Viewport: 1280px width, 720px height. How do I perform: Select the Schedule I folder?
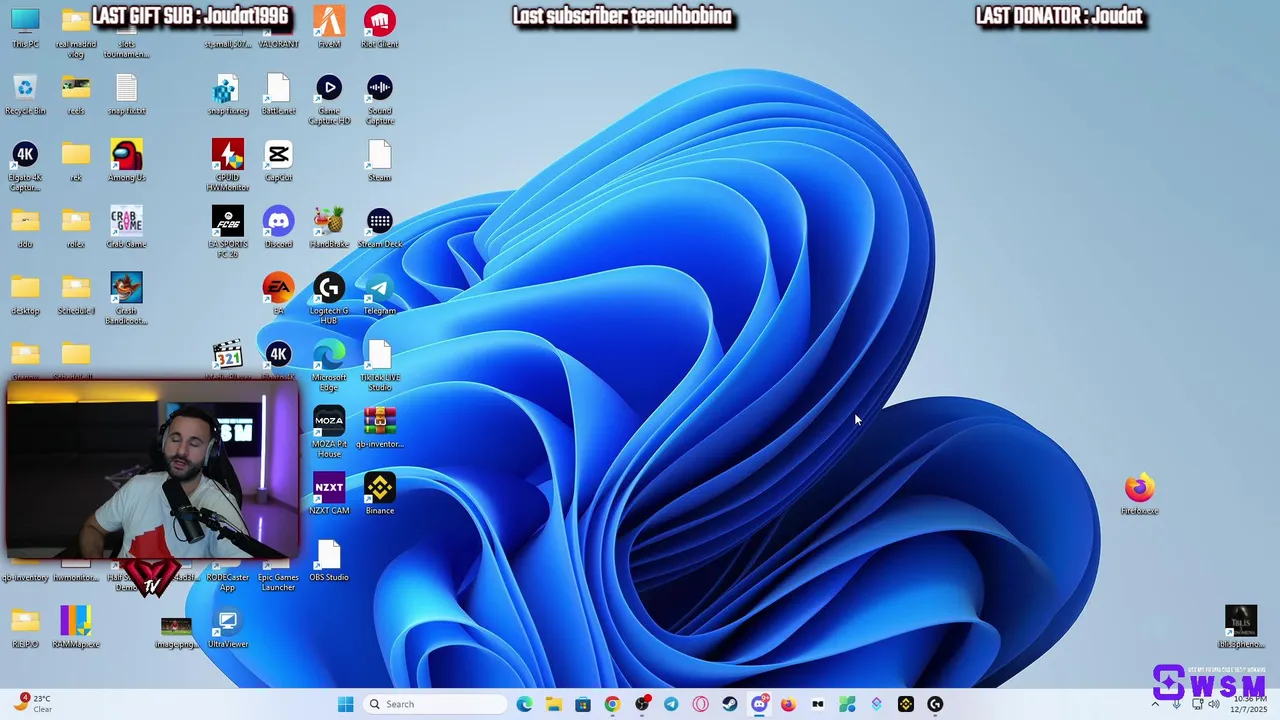tap(76, 295)
